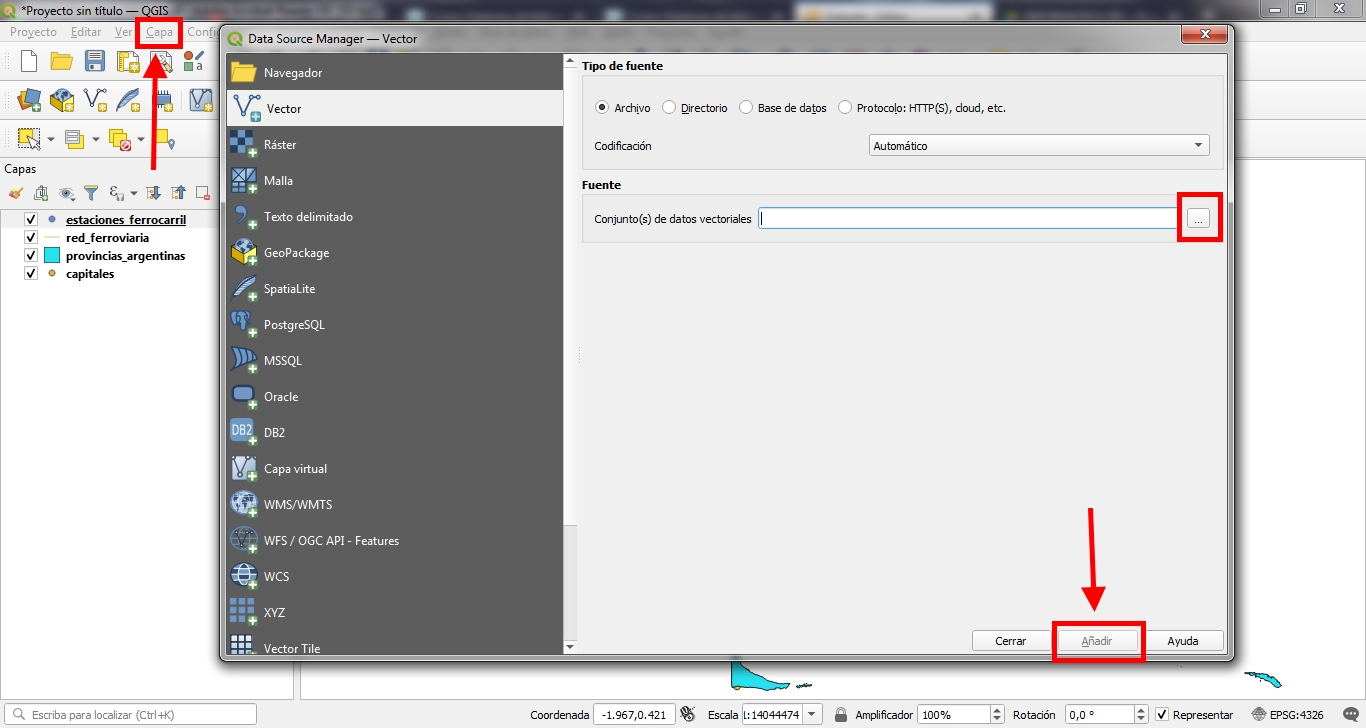Open the Editar menu

click(x=86, y=32)
